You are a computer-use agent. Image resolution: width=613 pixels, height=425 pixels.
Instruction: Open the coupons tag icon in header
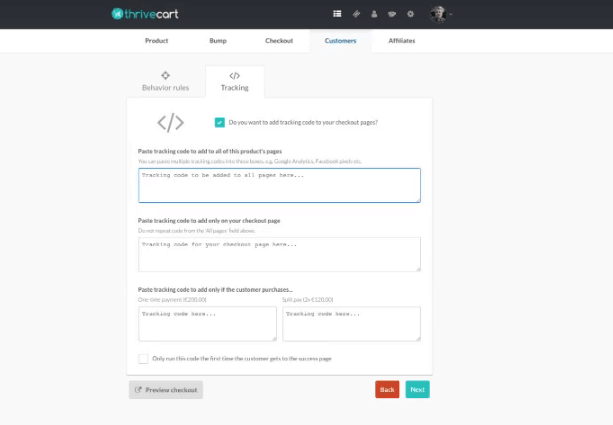point(356,14)
